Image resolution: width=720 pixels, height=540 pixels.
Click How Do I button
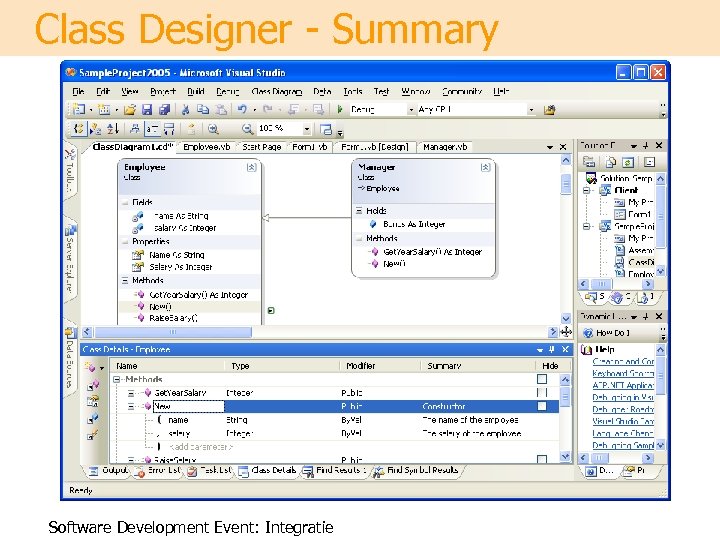coord(607,333)
